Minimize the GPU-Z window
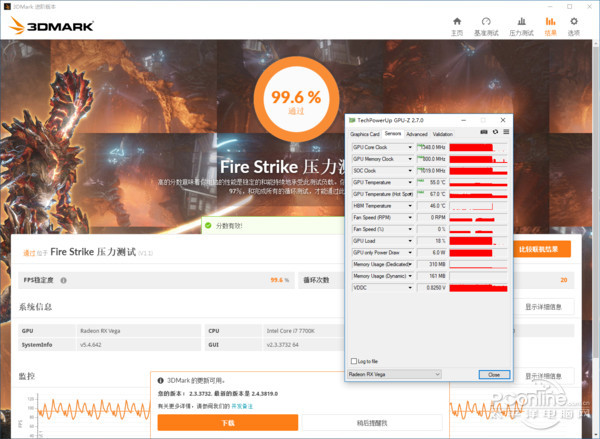 point(463,120)
